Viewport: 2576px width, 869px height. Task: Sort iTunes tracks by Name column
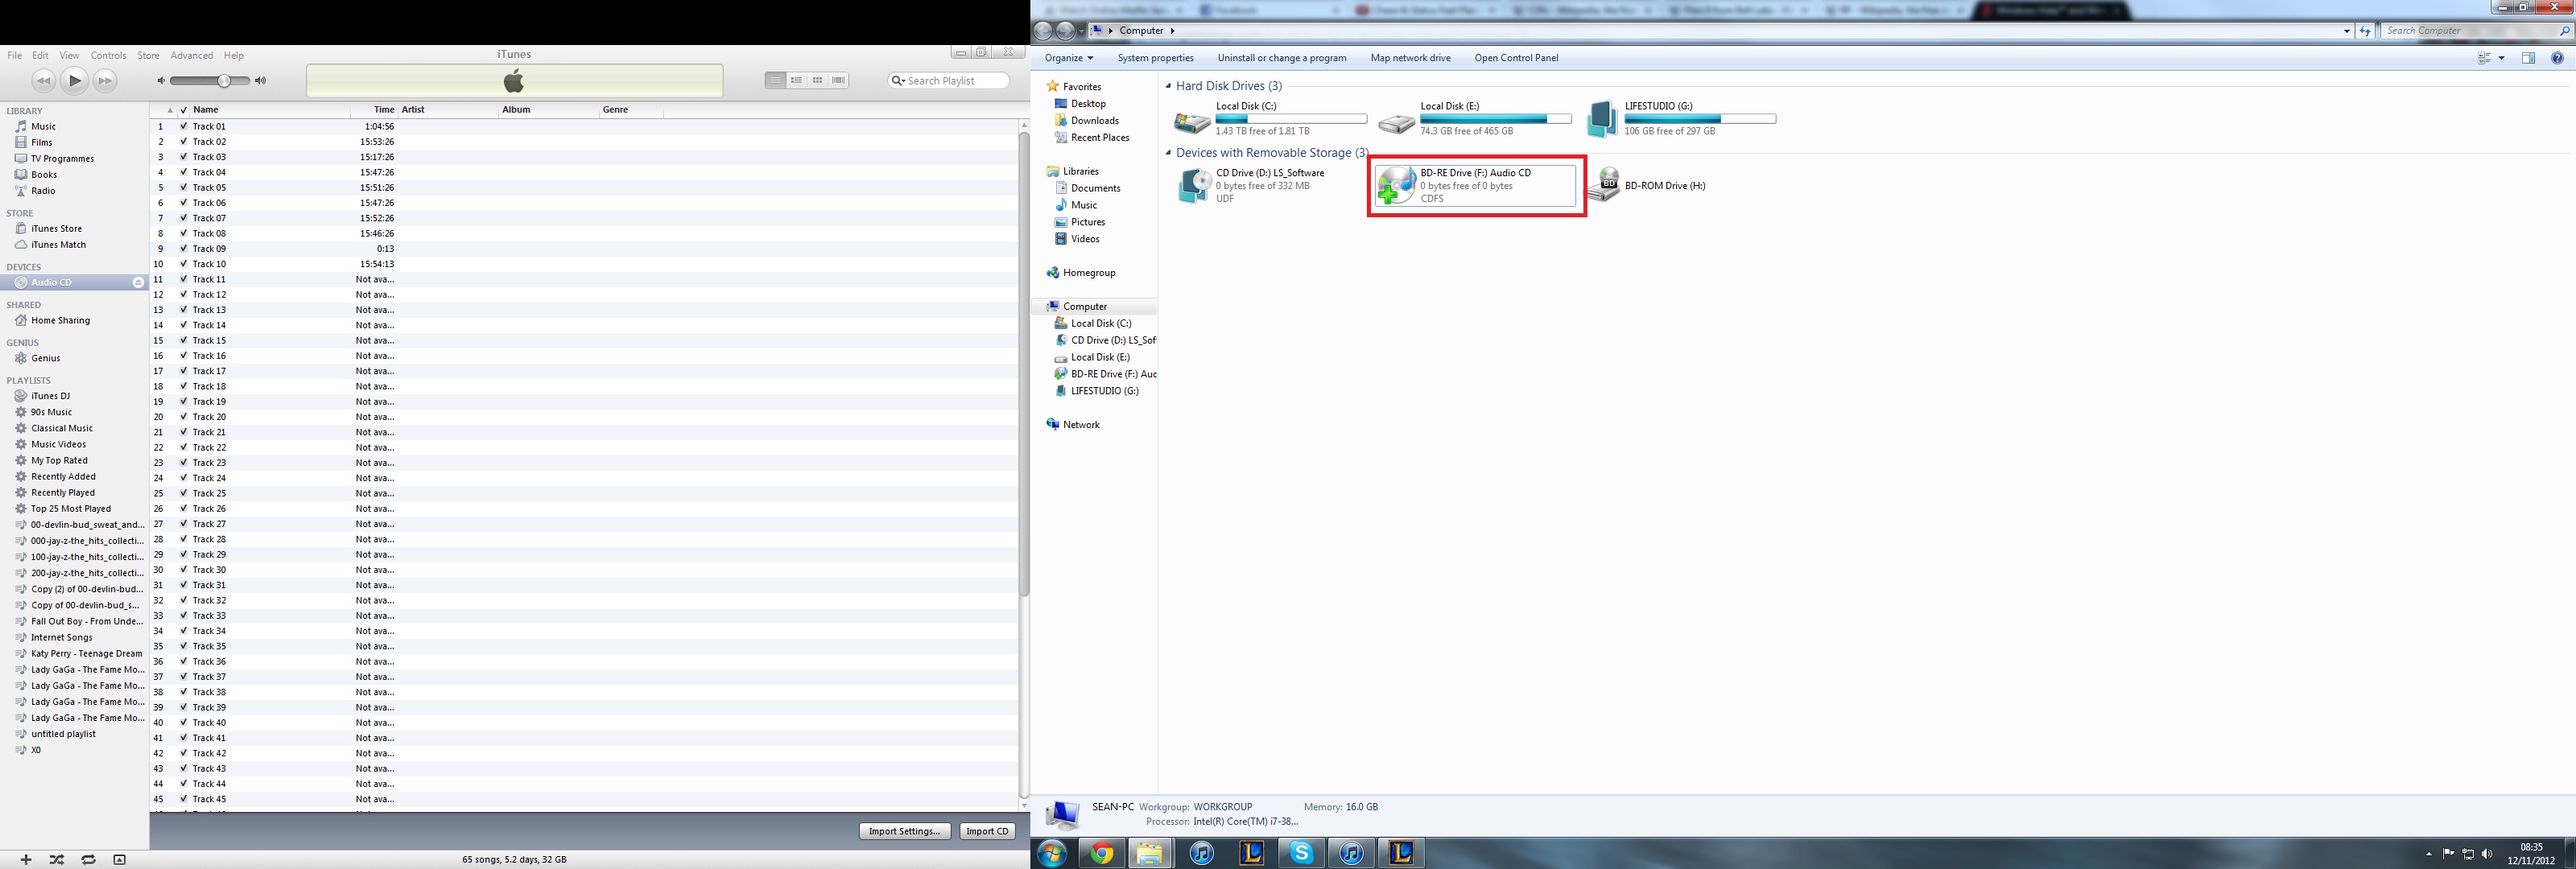pyautogui.click(x=270, y=110)
